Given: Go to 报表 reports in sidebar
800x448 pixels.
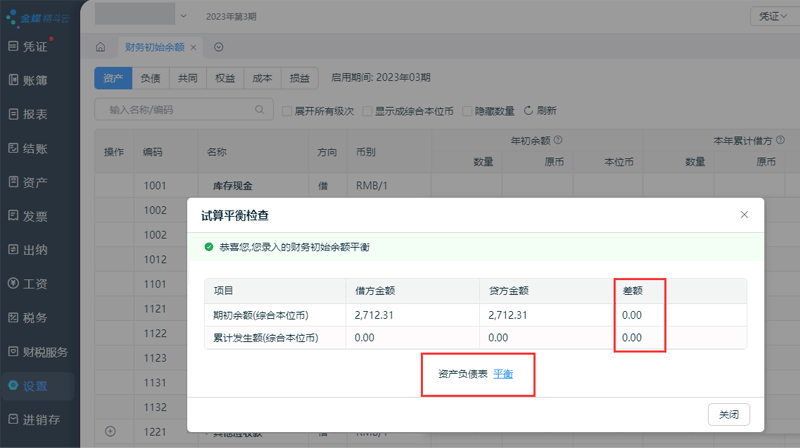Looking at the screenshot, I should pos(14,114).
